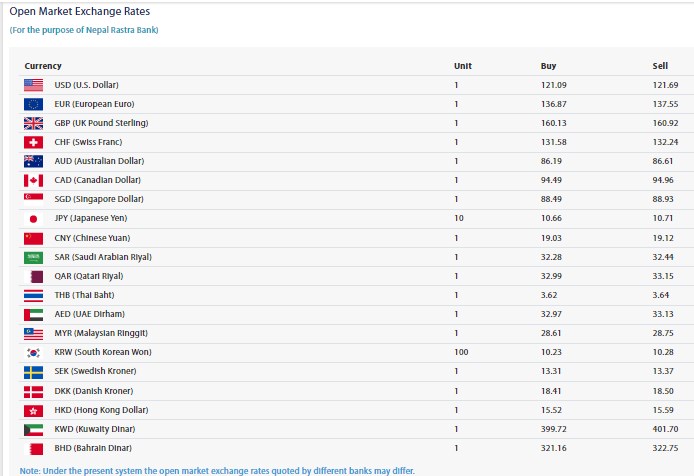This screenshot has width=694, height=476.
Task: Click the South Korean flag icon
Action: tap(33, 352)
